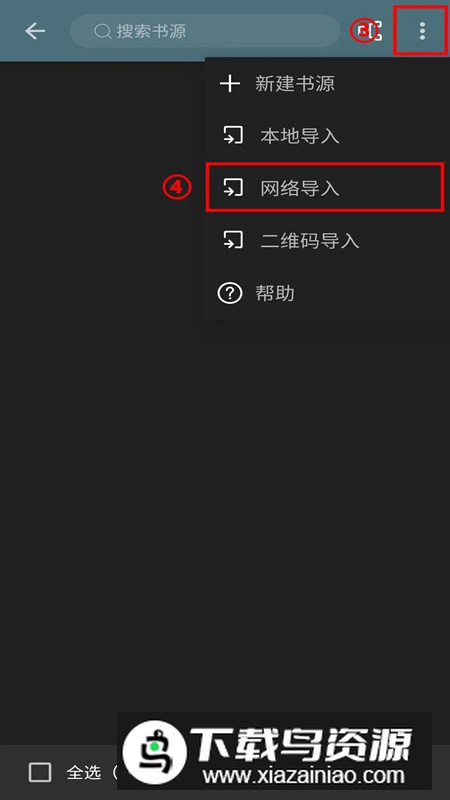450x800 pixels.
Task: Click the www.xiazainiao.com watermark link
Action: pos(303,776)
